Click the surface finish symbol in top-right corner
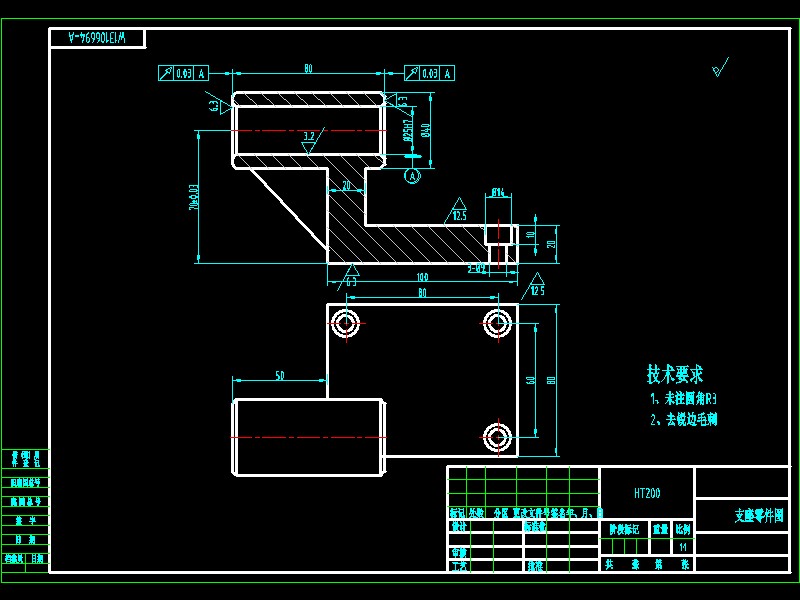800x600 pixels. coord(720,67)
